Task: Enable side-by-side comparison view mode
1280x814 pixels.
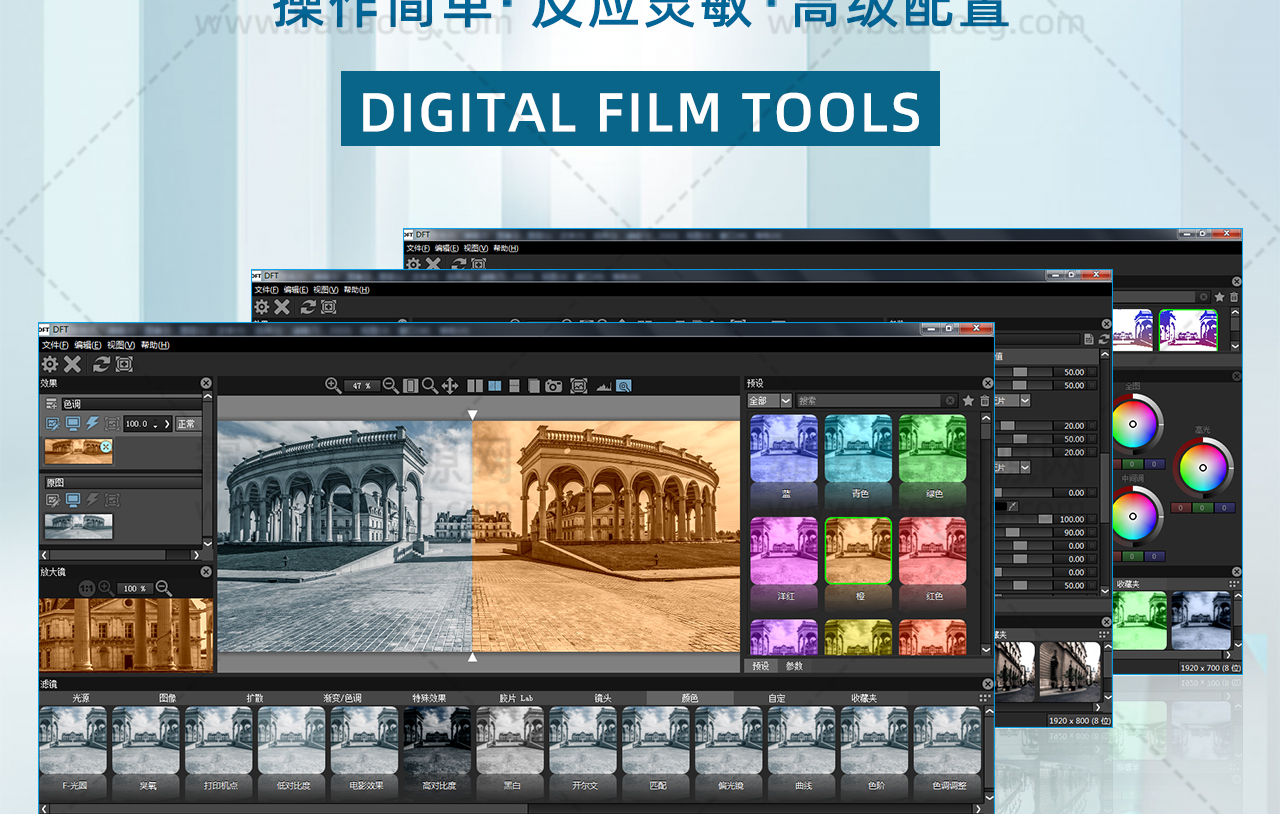Action: 475,386
